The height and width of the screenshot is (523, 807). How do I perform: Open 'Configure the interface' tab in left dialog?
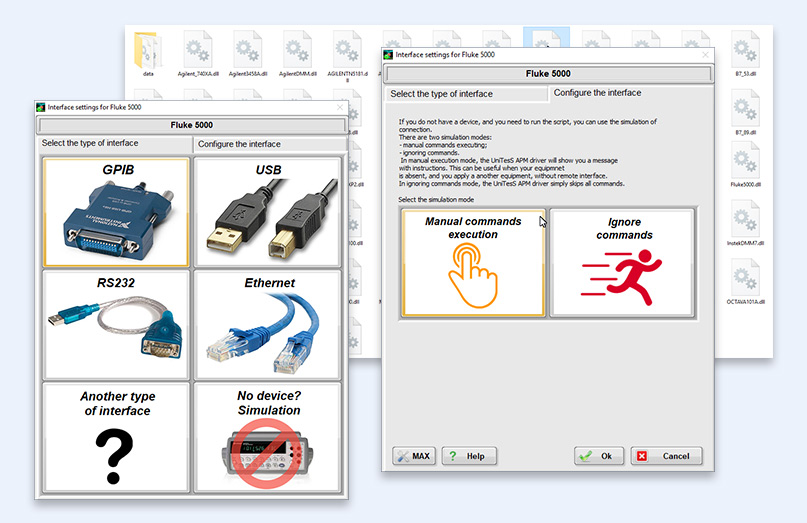click(x=270, y=145)
